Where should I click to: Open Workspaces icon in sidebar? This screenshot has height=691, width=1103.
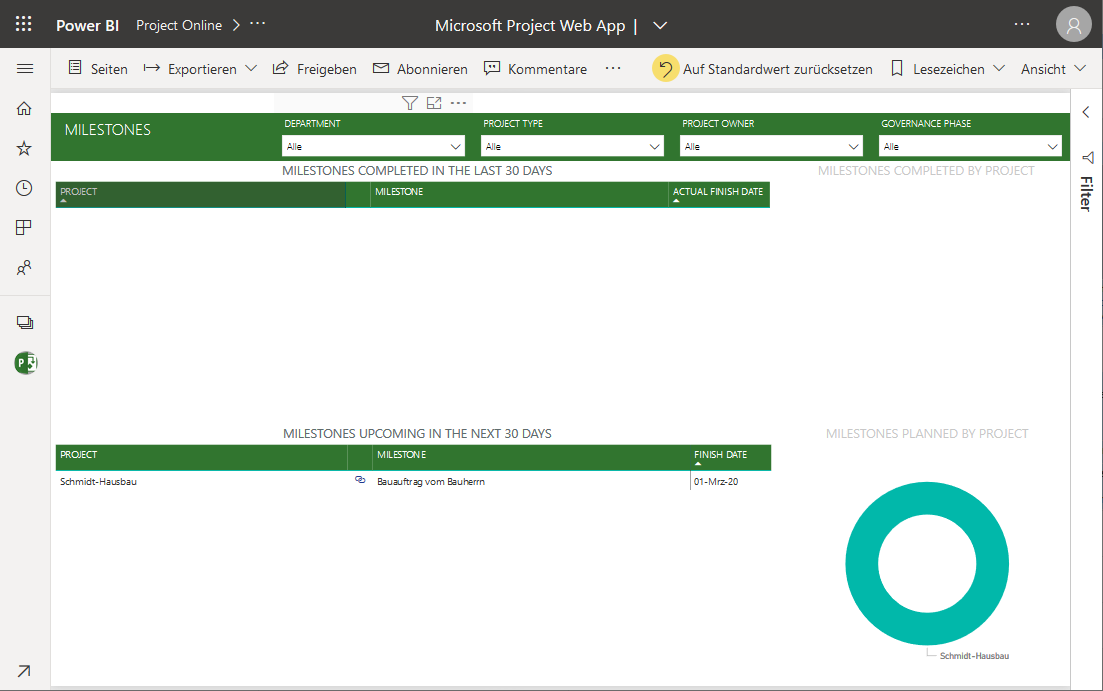25,323
